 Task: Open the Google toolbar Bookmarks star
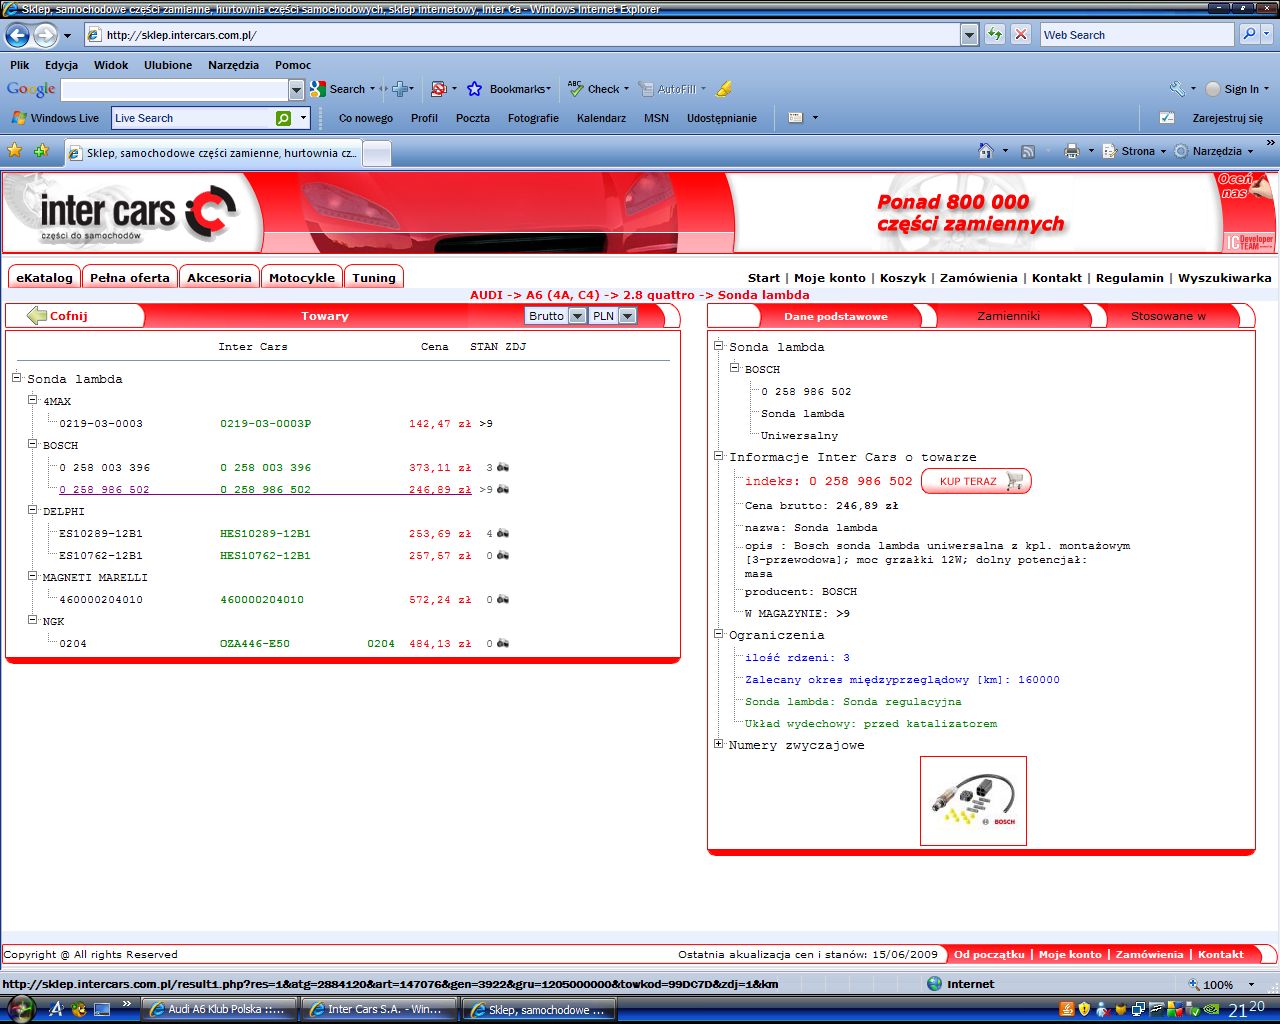(474, 89)
